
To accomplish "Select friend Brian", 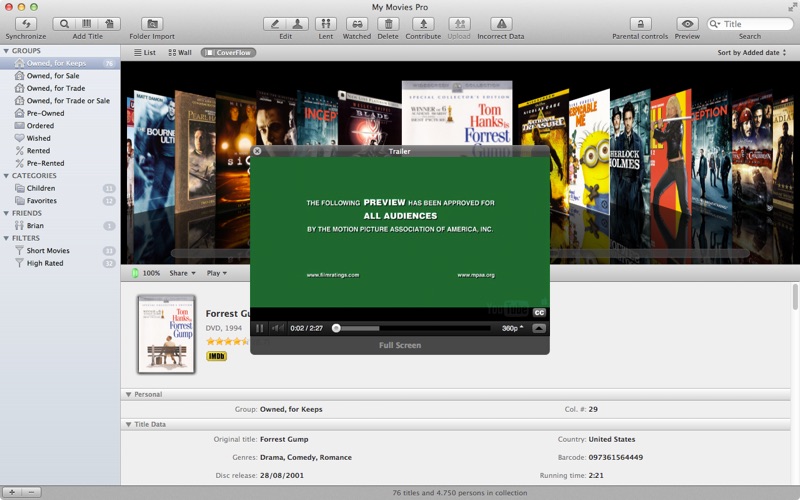I will (x=60, y=226).
